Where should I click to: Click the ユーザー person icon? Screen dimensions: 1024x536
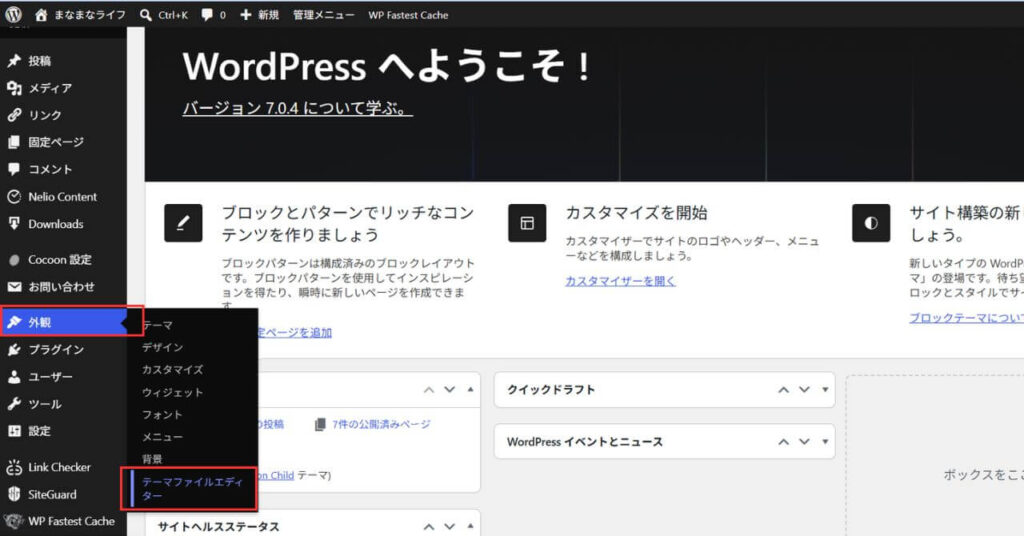click(14, 377)
